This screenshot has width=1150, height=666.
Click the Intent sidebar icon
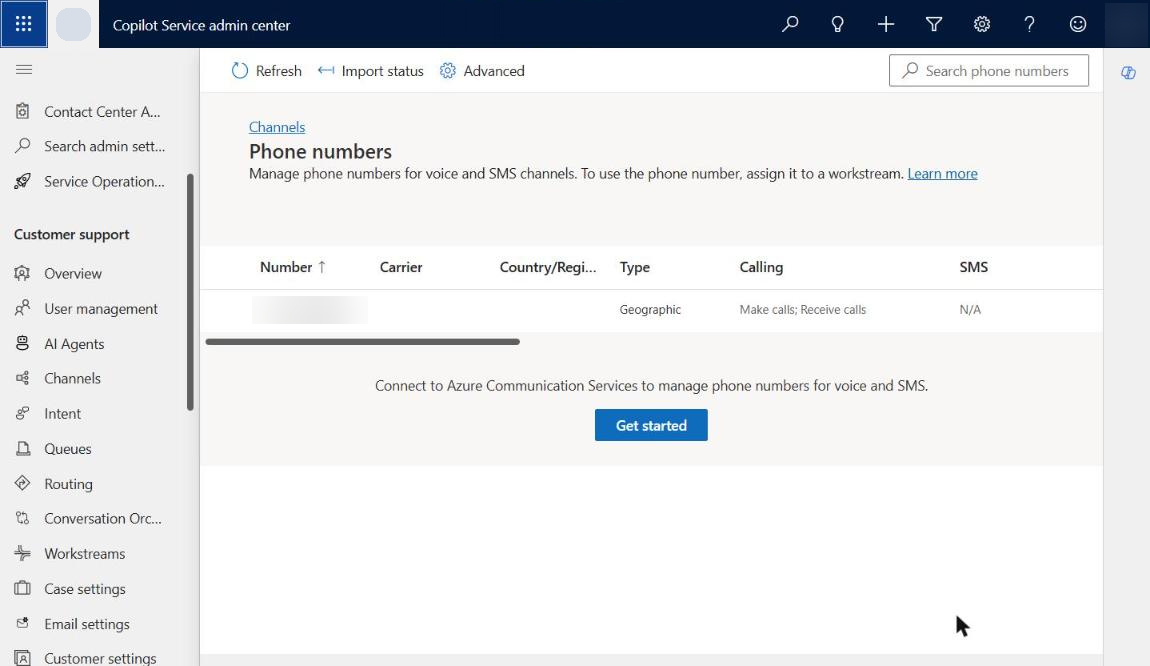click(23, 413)
